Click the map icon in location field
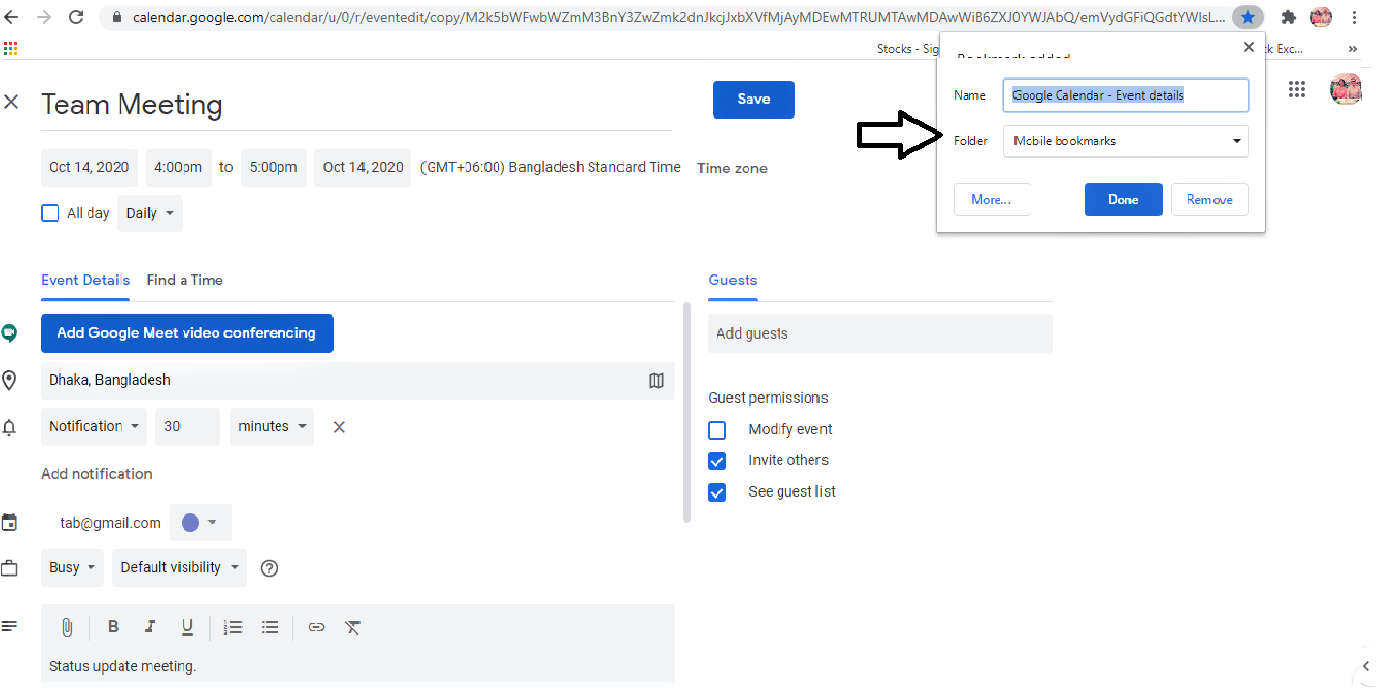Image resolution: width=1376 pixels, height=688 pixels. tap(656, 380)
